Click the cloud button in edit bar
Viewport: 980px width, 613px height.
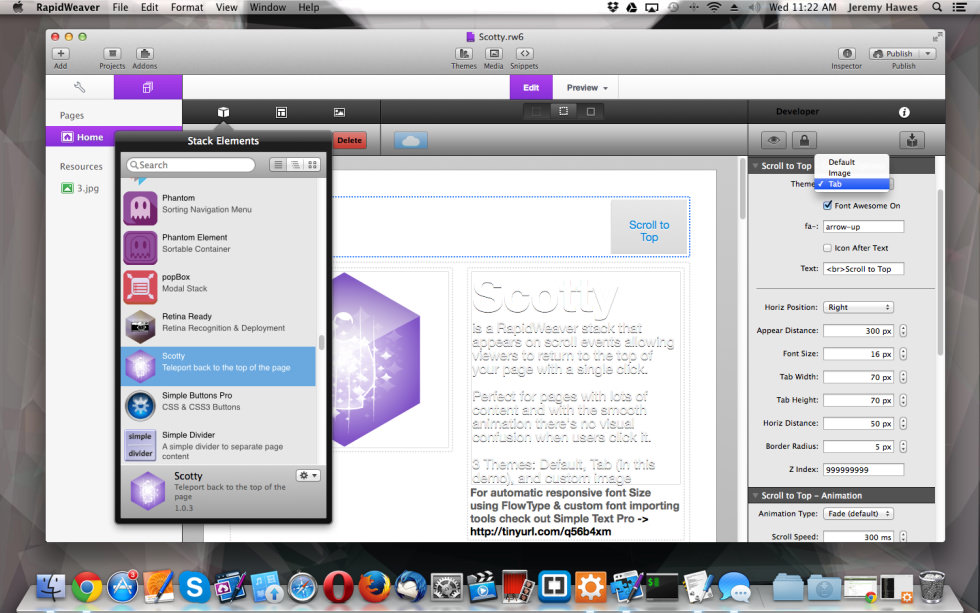[411, 141]
